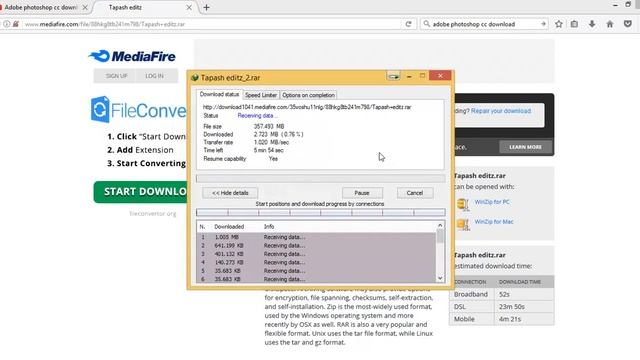Click the LEARN MORE button
Viewport: 640px width, 360px height.
click(x=525, y=147)
